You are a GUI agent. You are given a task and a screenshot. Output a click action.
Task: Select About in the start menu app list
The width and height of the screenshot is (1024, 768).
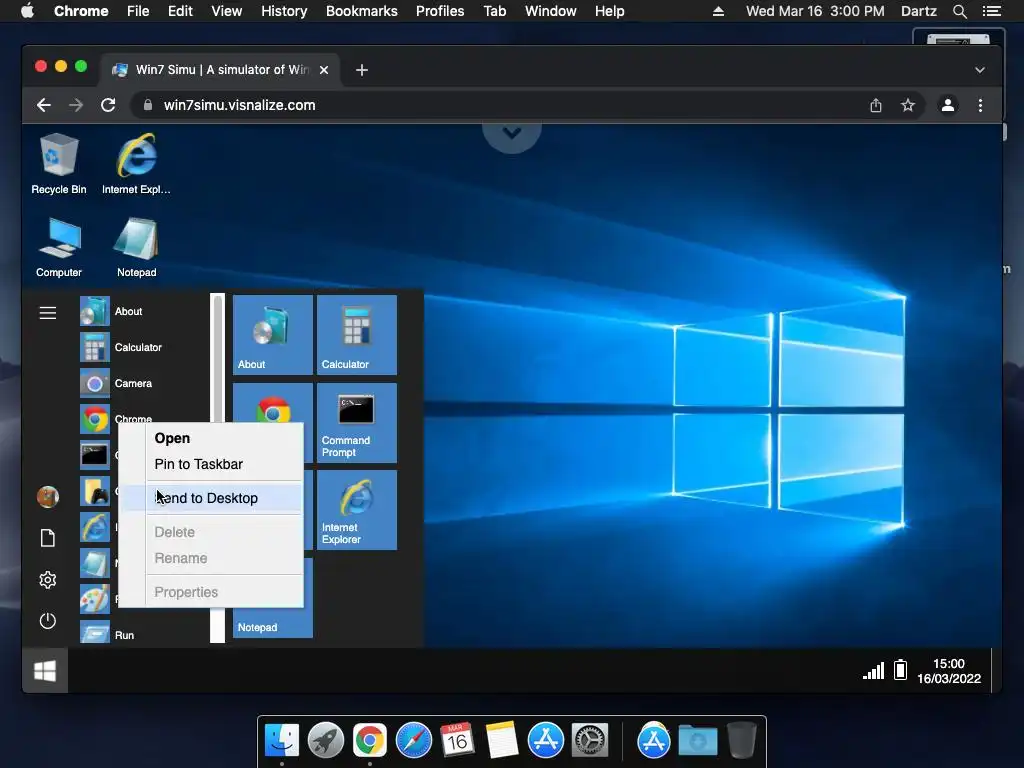pyautogui.click(x=144, y=312)
